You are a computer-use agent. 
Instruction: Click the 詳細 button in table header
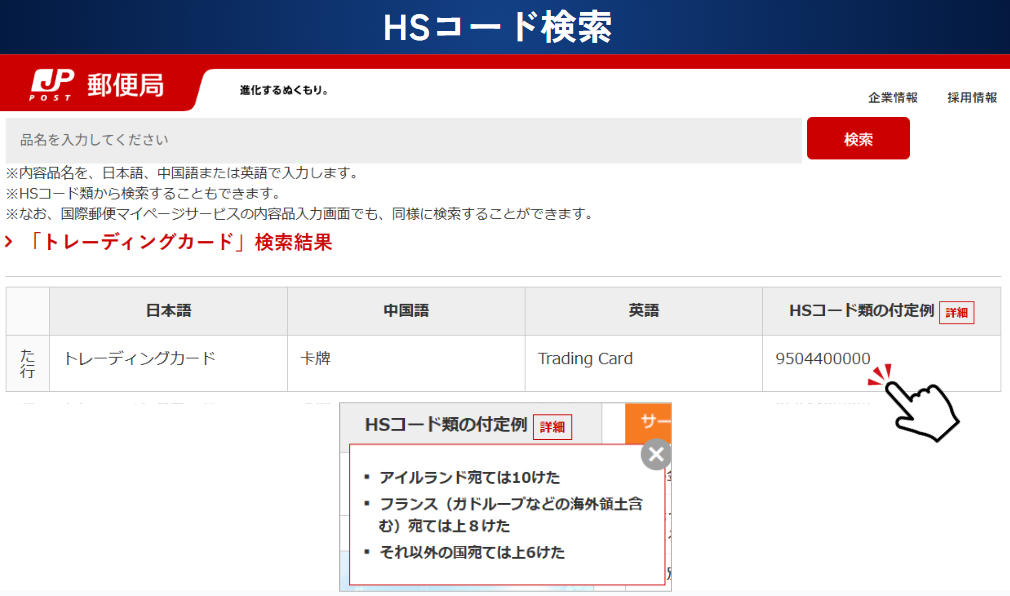tap(956, 312)
